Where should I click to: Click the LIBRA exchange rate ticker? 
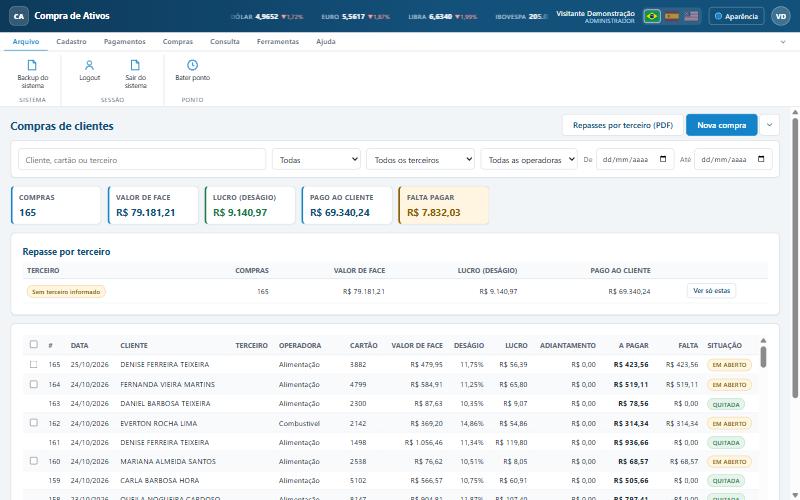(x=442, y=16)
